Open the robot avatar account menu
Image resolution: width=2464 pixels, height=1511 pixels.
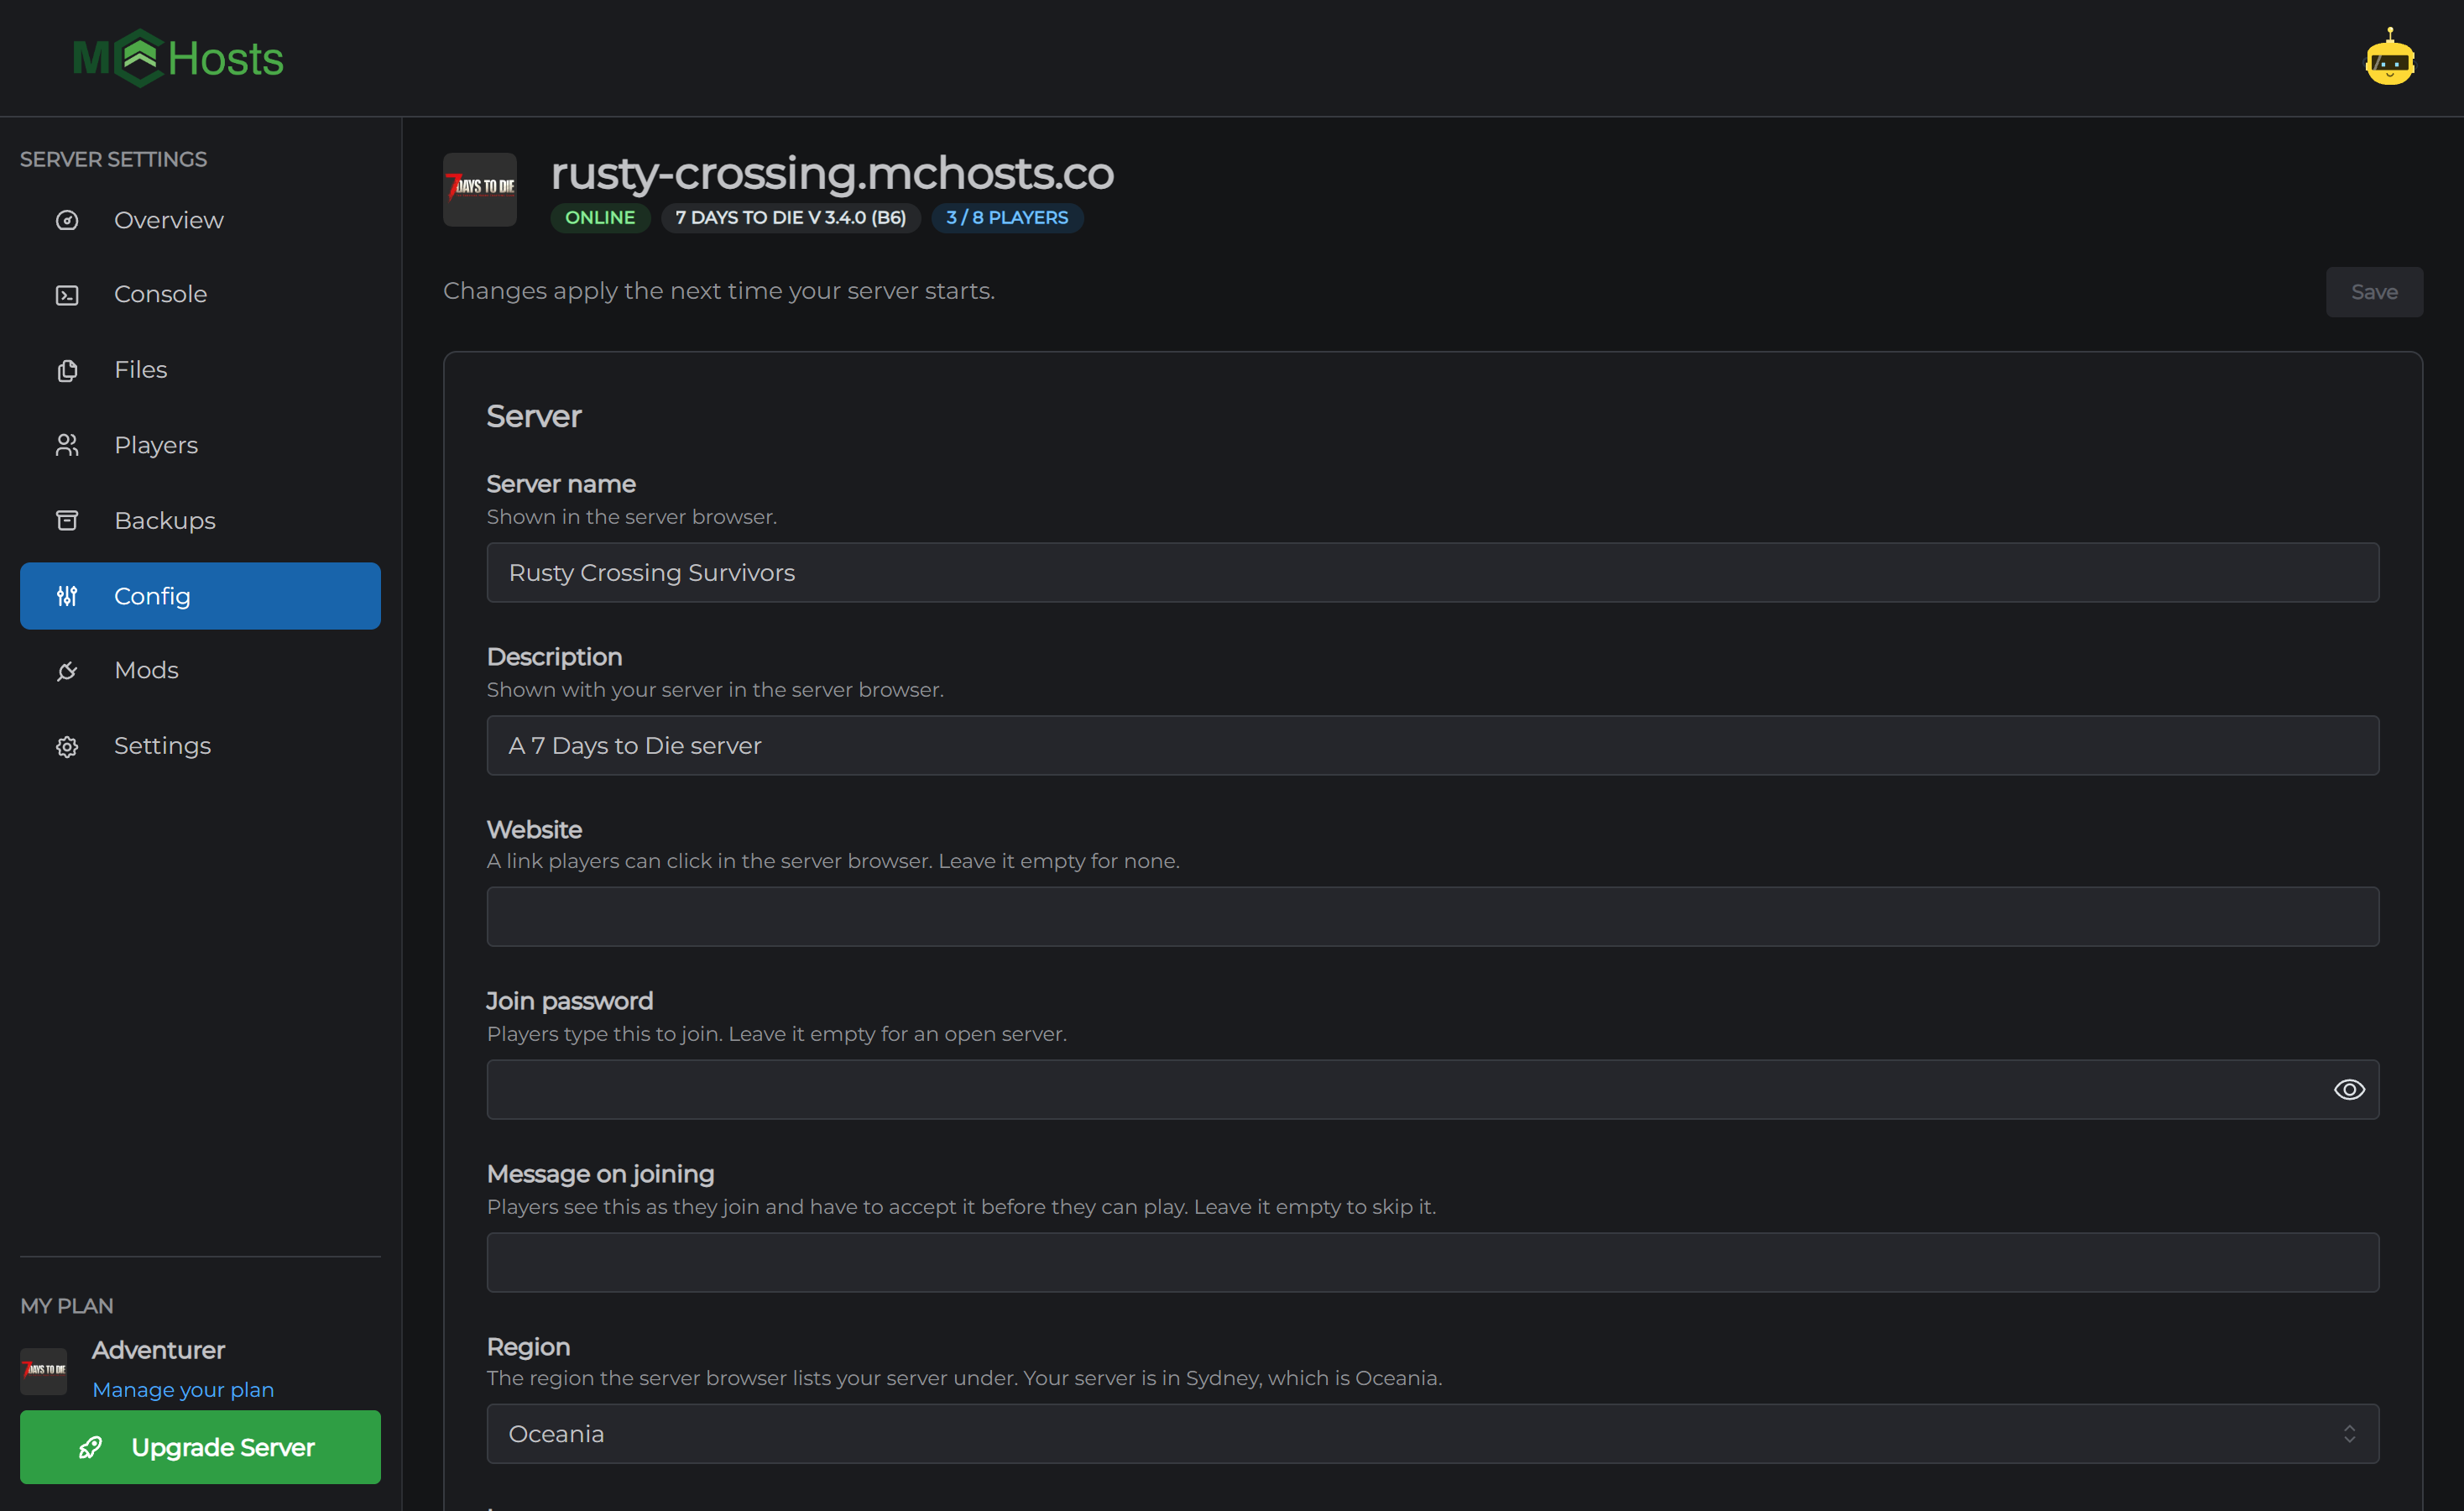click(x=2389, y=58)
